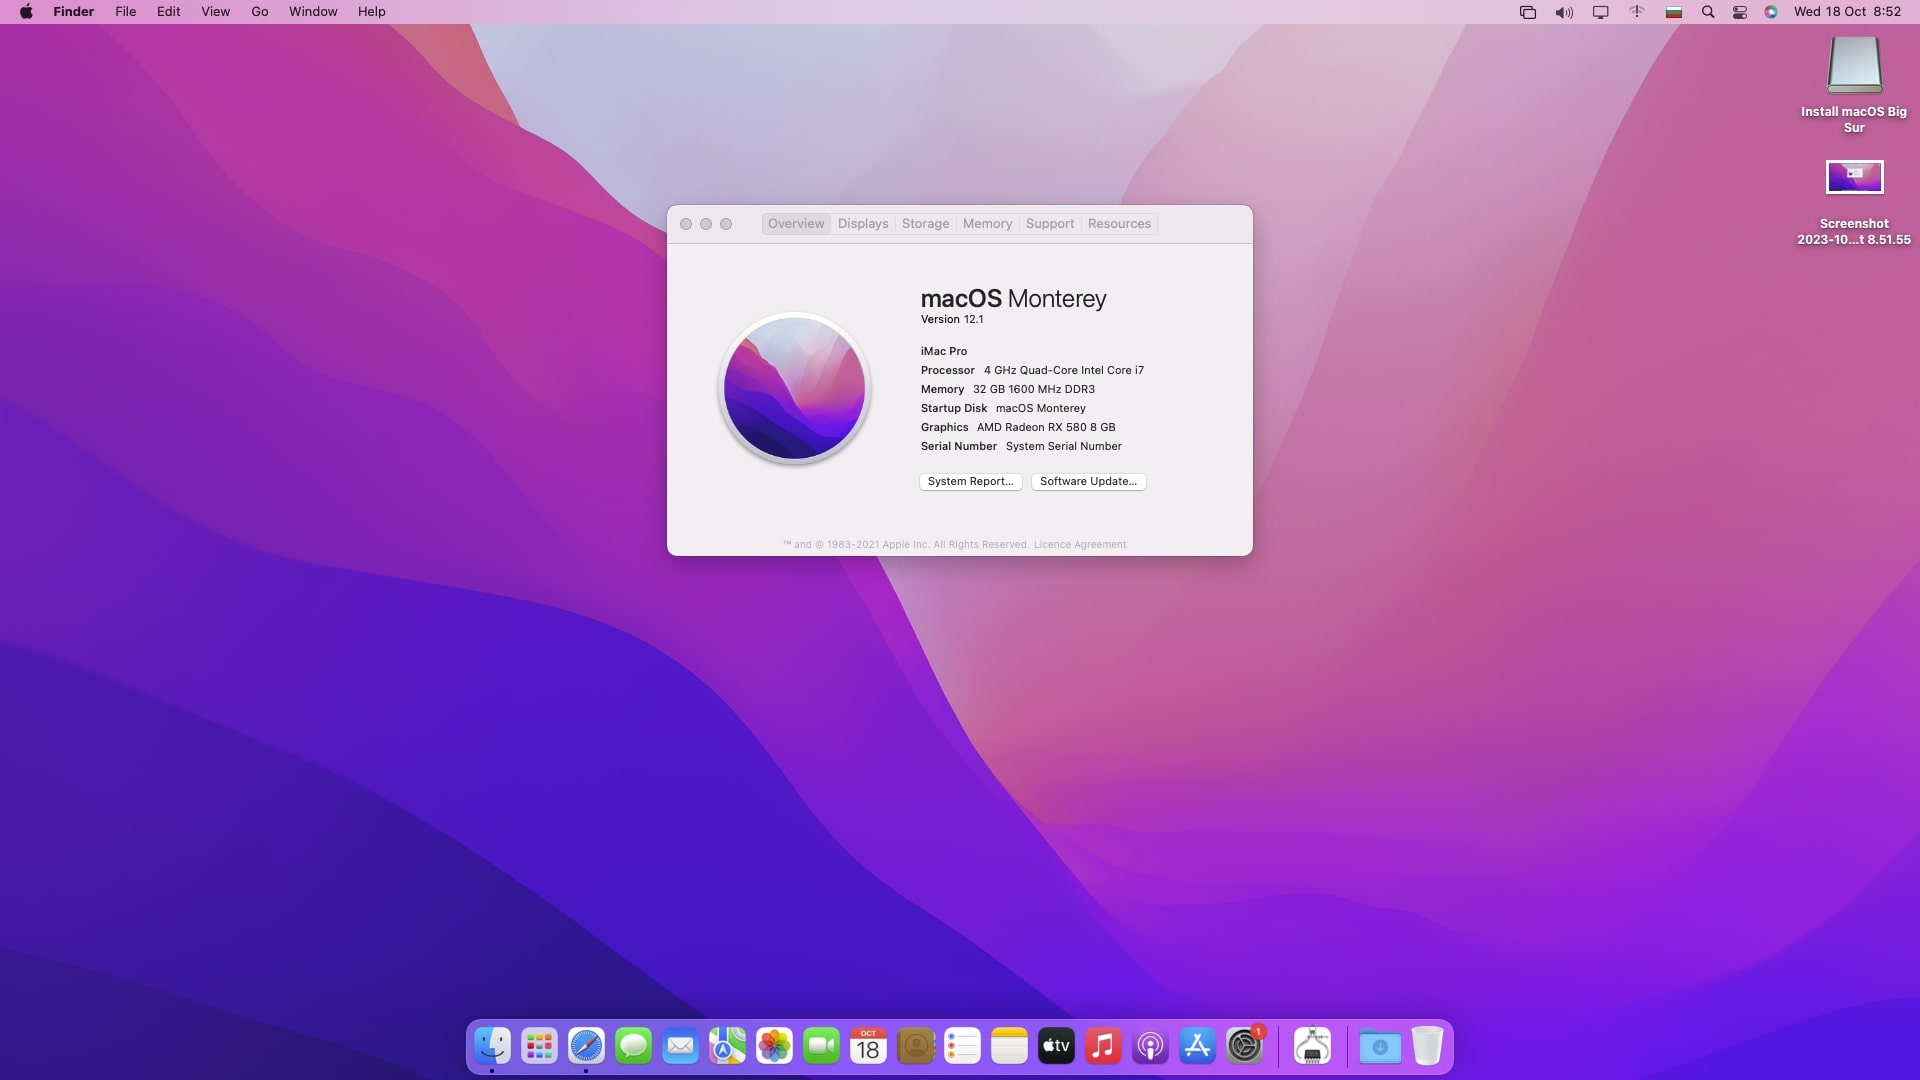This screenshot has width=1920, height=1080.
Task: Launch FaceTime from the Dock
Action: [821, 1046]
